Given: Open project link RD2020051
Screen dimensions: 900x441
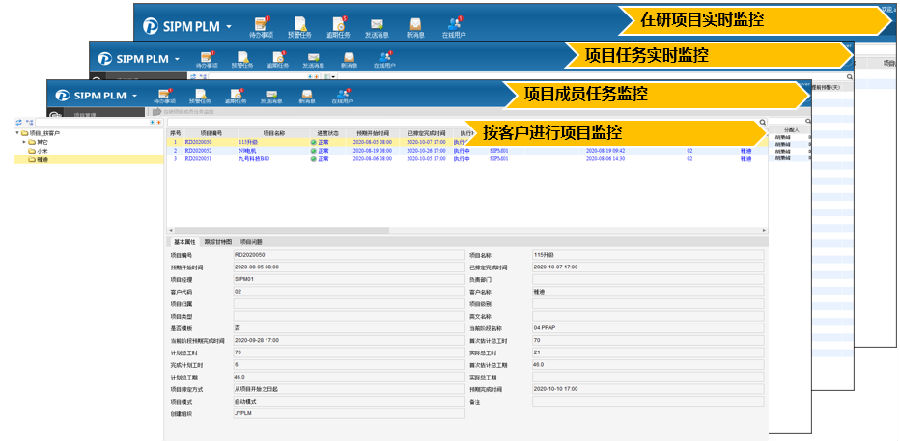Looking at the screenshot, I should click(x=198, y=158).
